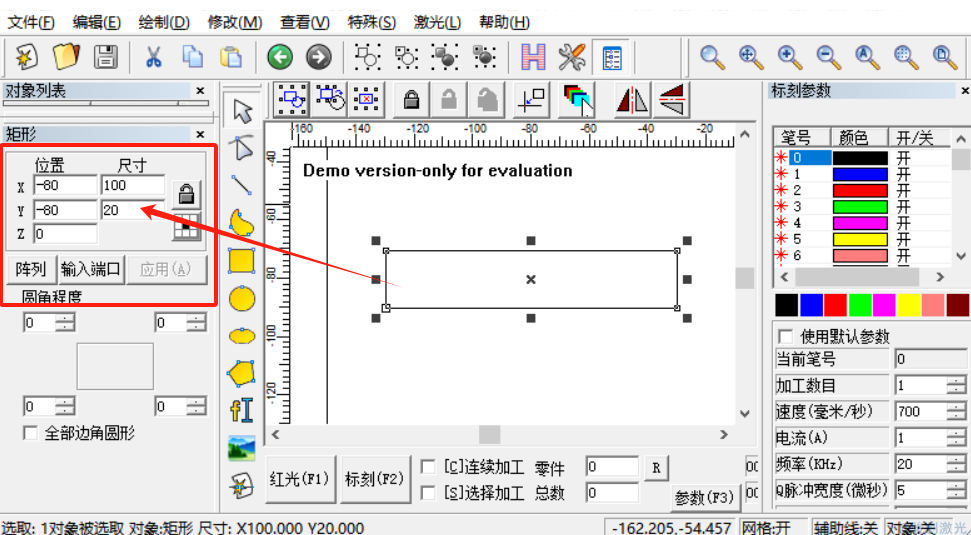This screenshot has height=535, width=971.
Task: Click the Copy icon
Action: tap(192, 57)
